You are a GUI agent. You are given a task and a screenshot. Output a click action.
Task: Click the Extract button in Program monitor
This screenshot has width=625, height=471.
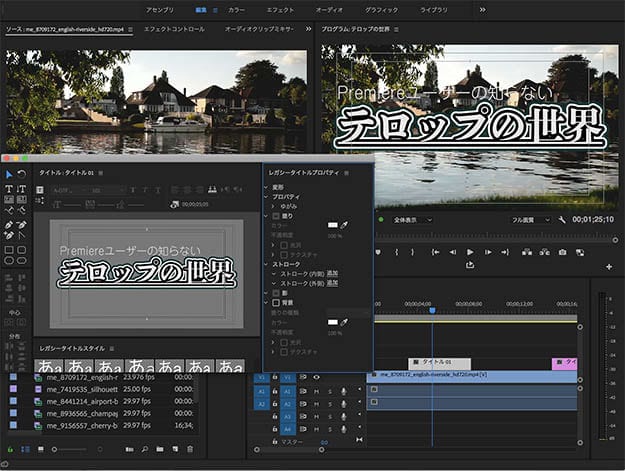[x=544, y=252]
